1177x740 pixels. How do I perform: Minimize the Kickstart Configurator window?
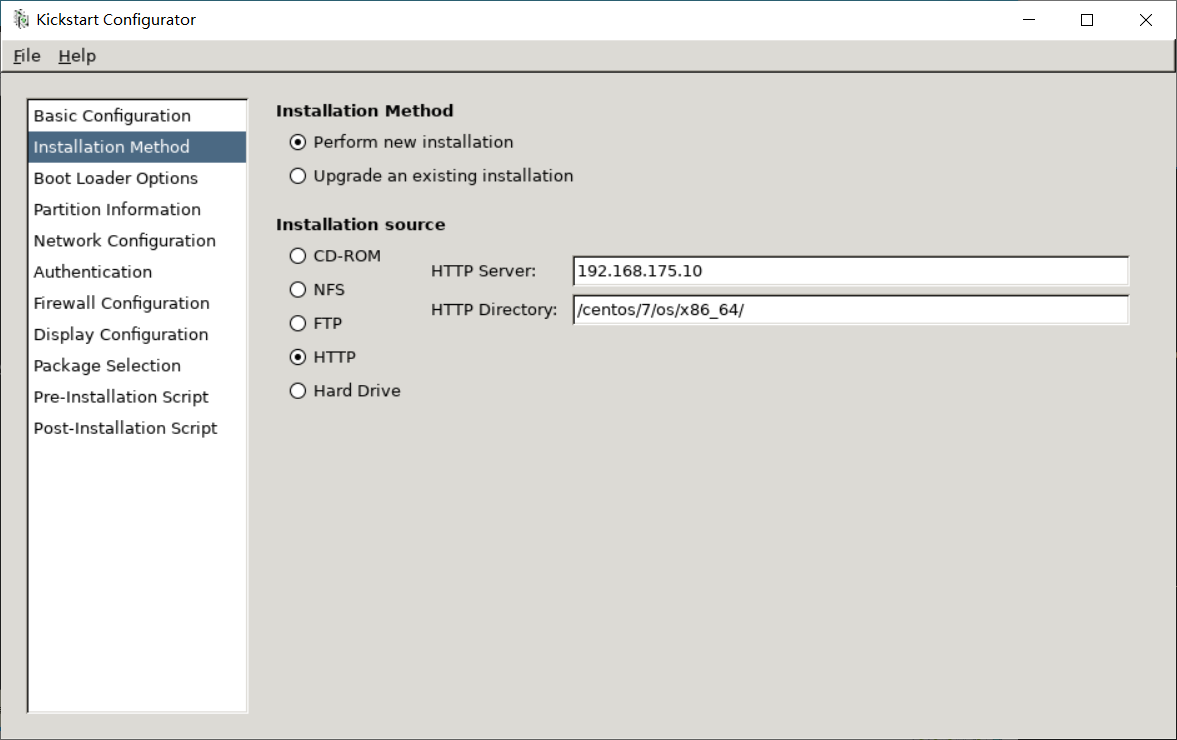pos(1029,20)
